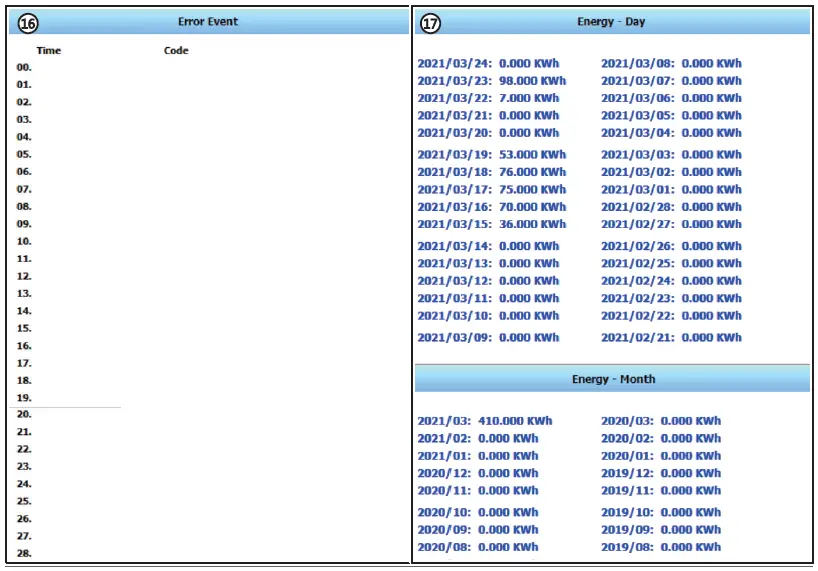Click the 2021/03/21 daily energy entry
Screen dimensions: 818x571
pos(488,115)
